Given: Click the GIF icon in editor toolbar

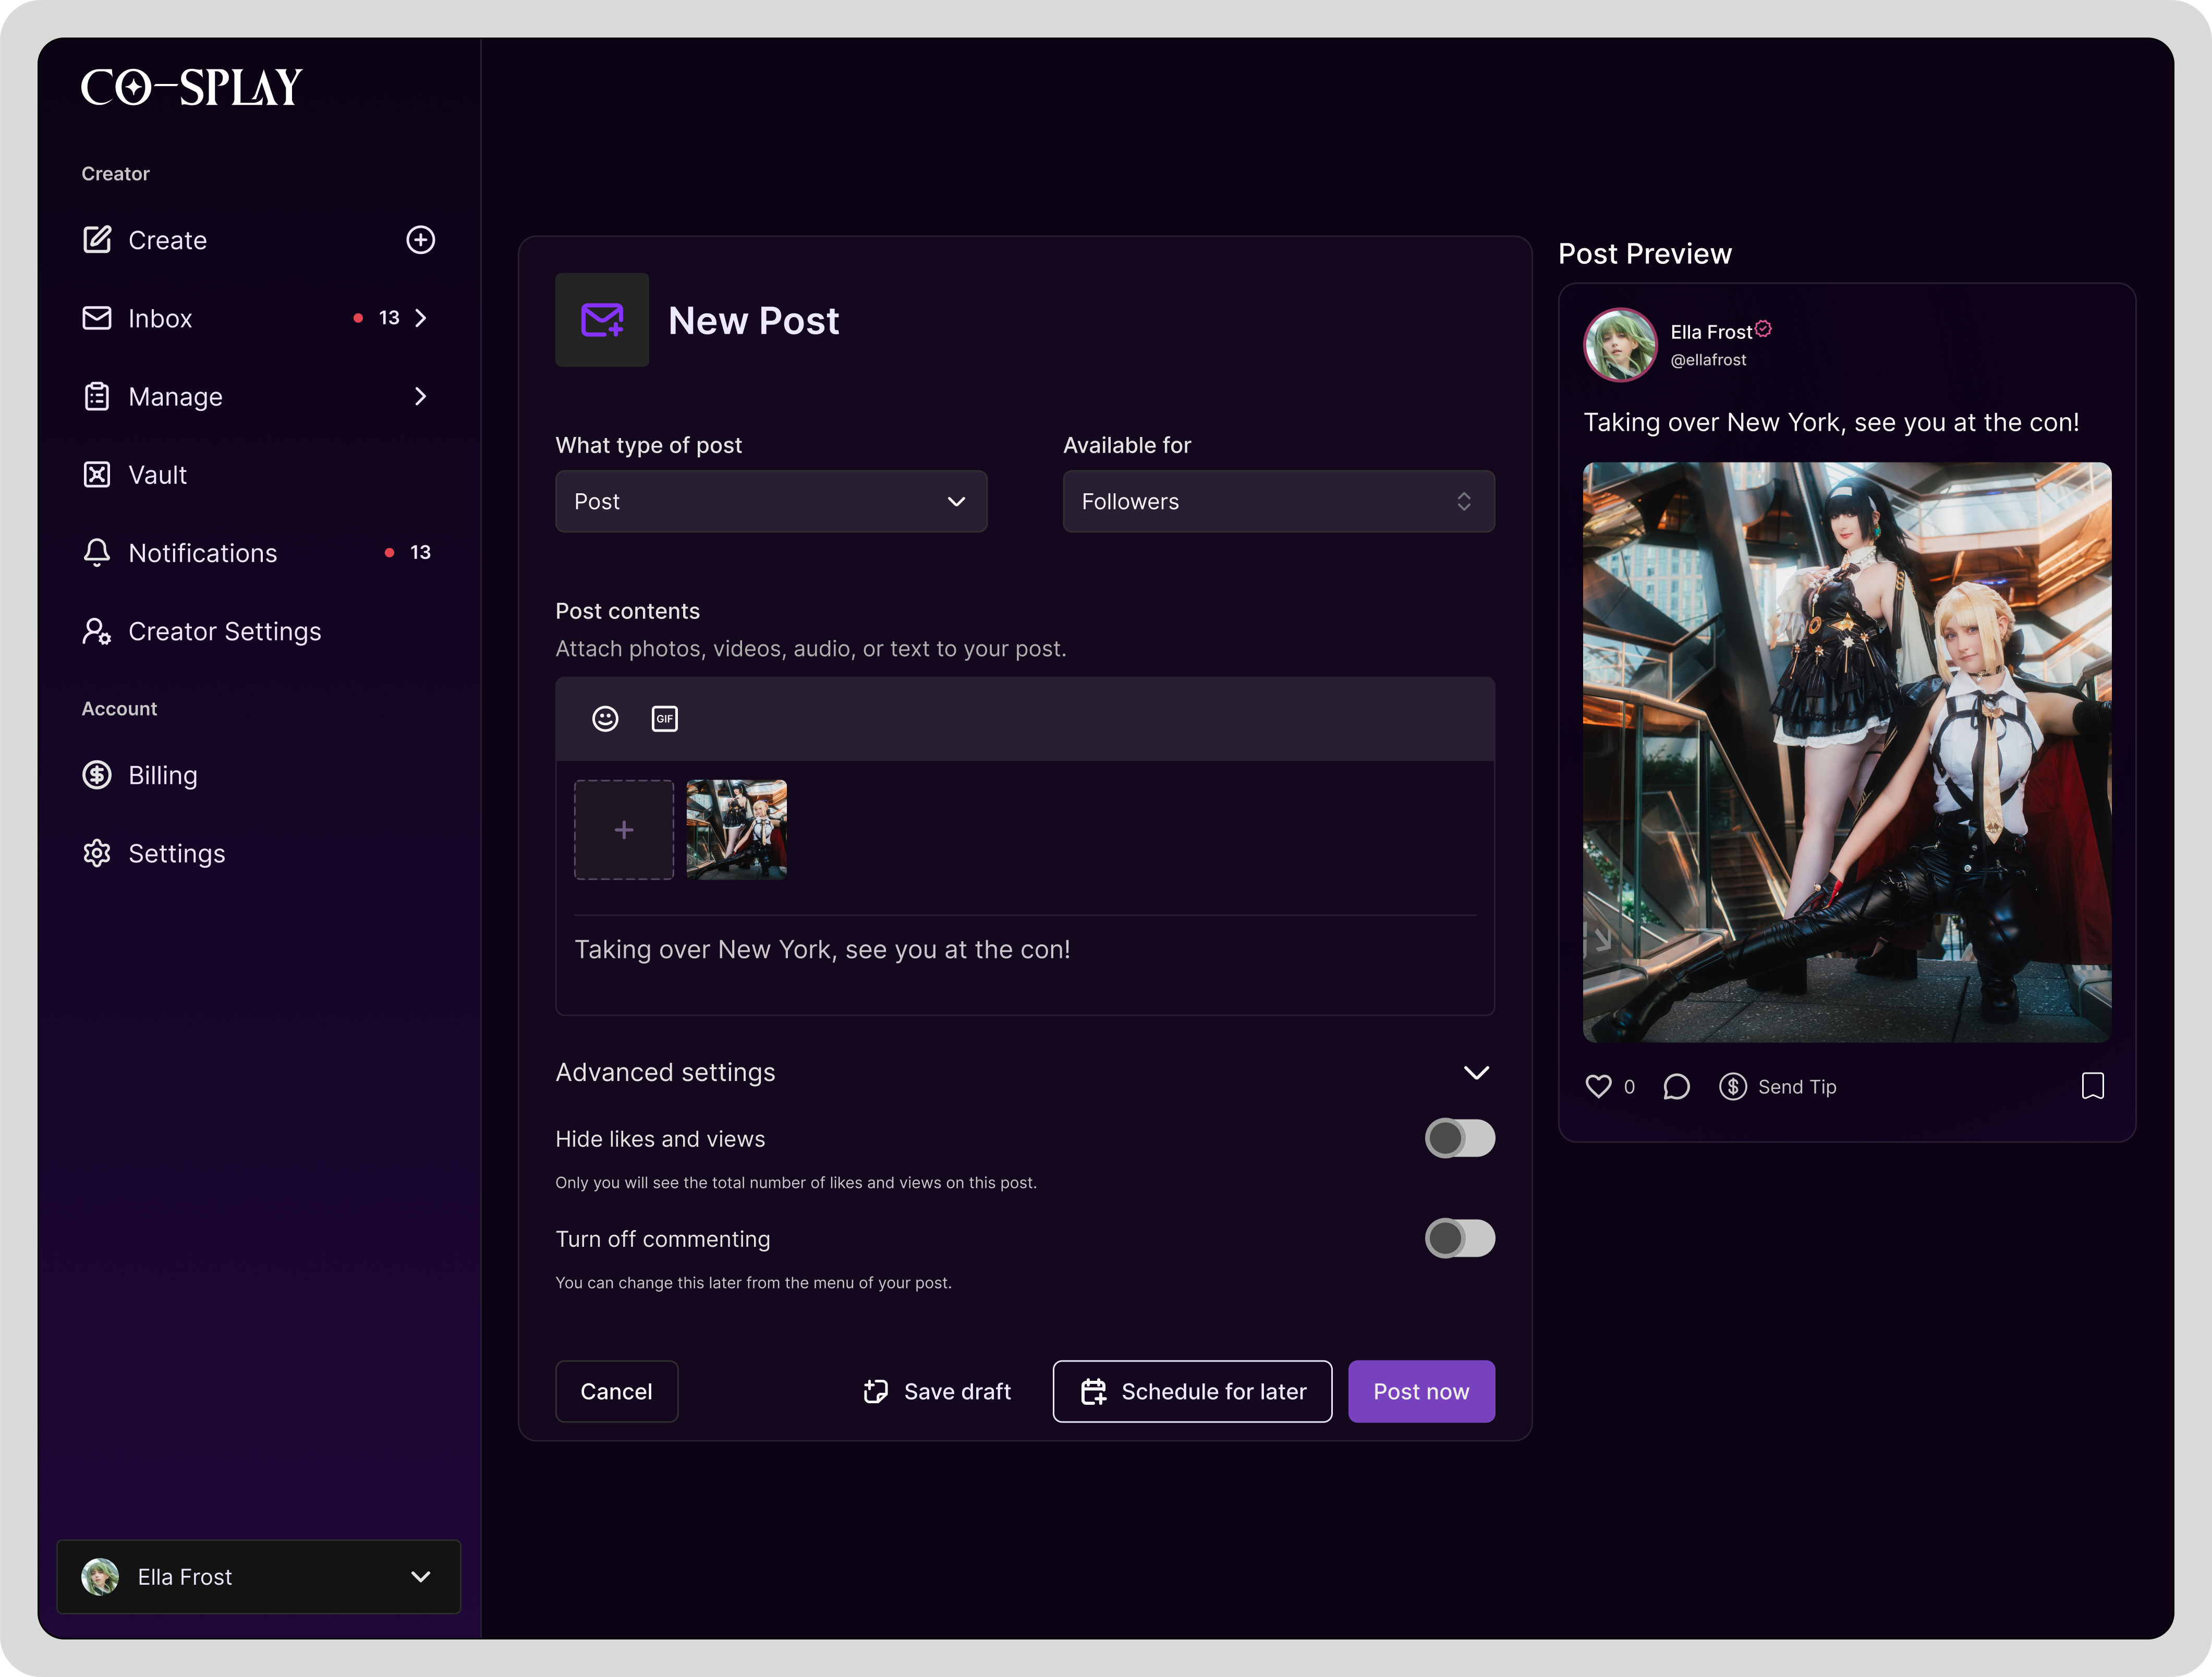Looking at the screenshot, I should point(664,719).
